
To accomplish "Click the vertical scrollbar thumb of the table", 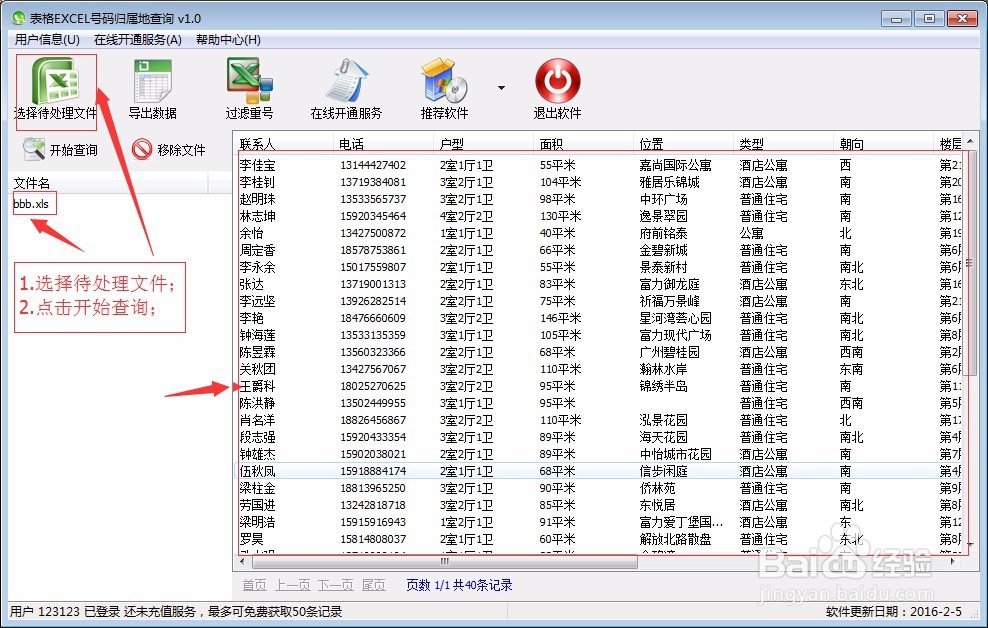I will [970, 263].
